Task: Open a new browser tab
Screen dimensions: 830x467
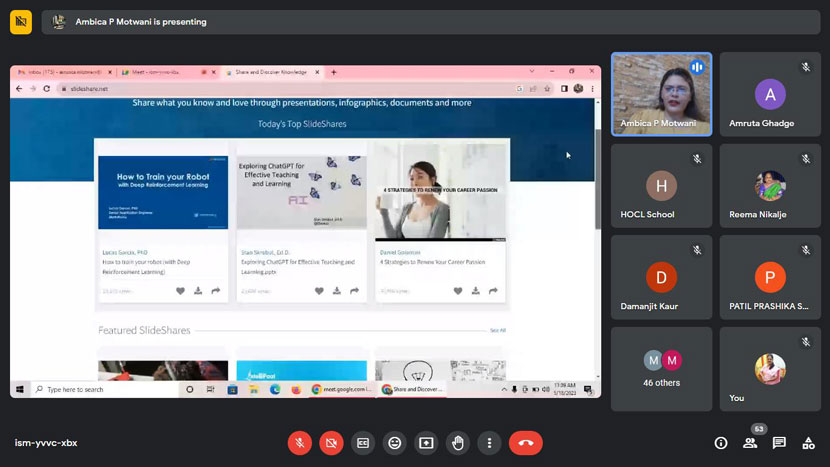Action: coord(333,72)
